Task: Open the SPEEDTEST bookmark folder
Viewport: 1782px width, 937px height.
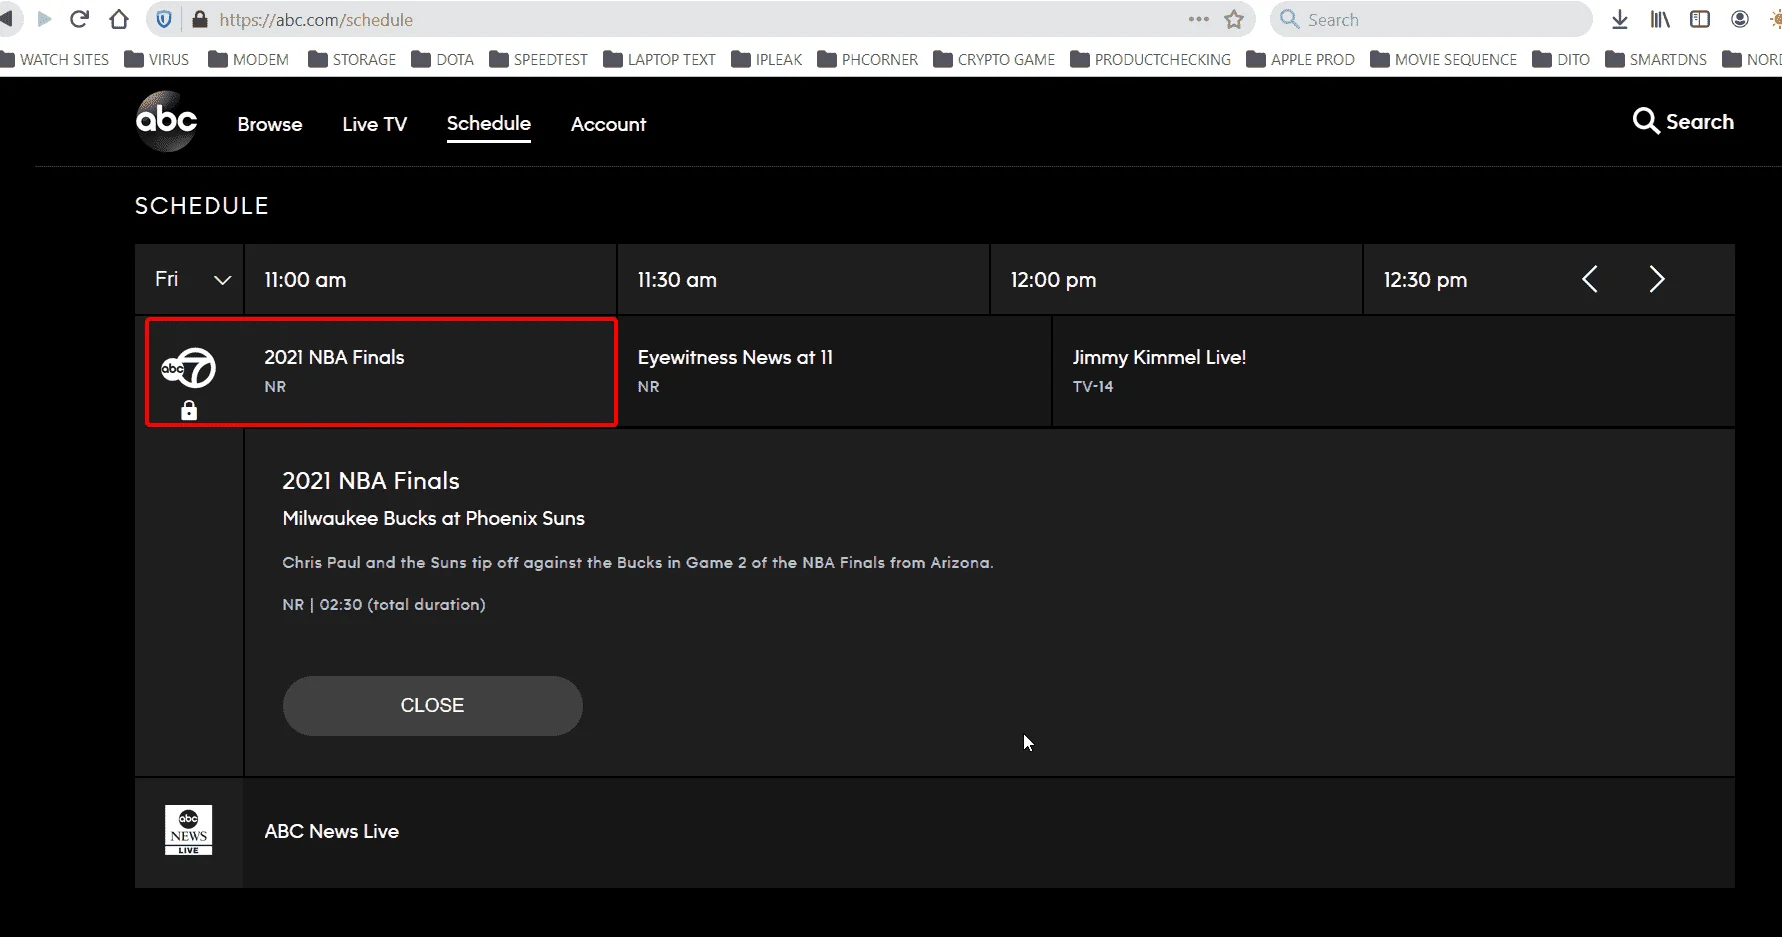Action: (538, 59)
